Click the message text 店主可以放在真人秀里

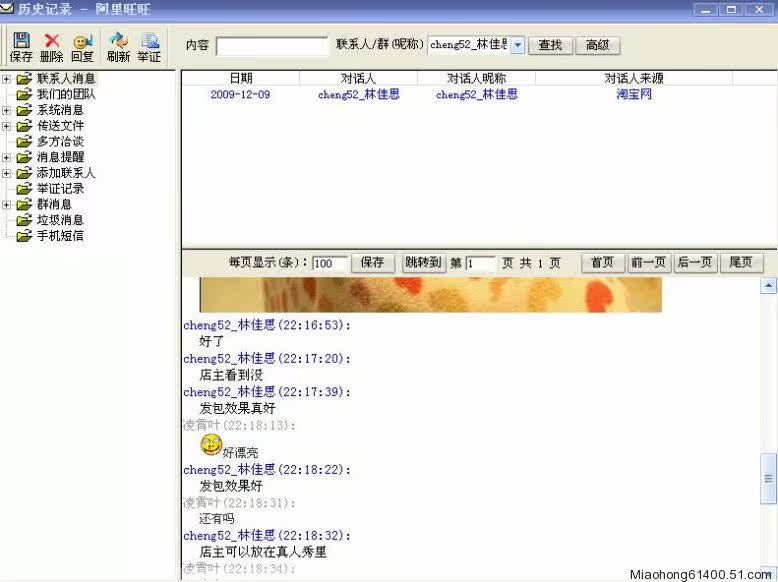point(263,552)
